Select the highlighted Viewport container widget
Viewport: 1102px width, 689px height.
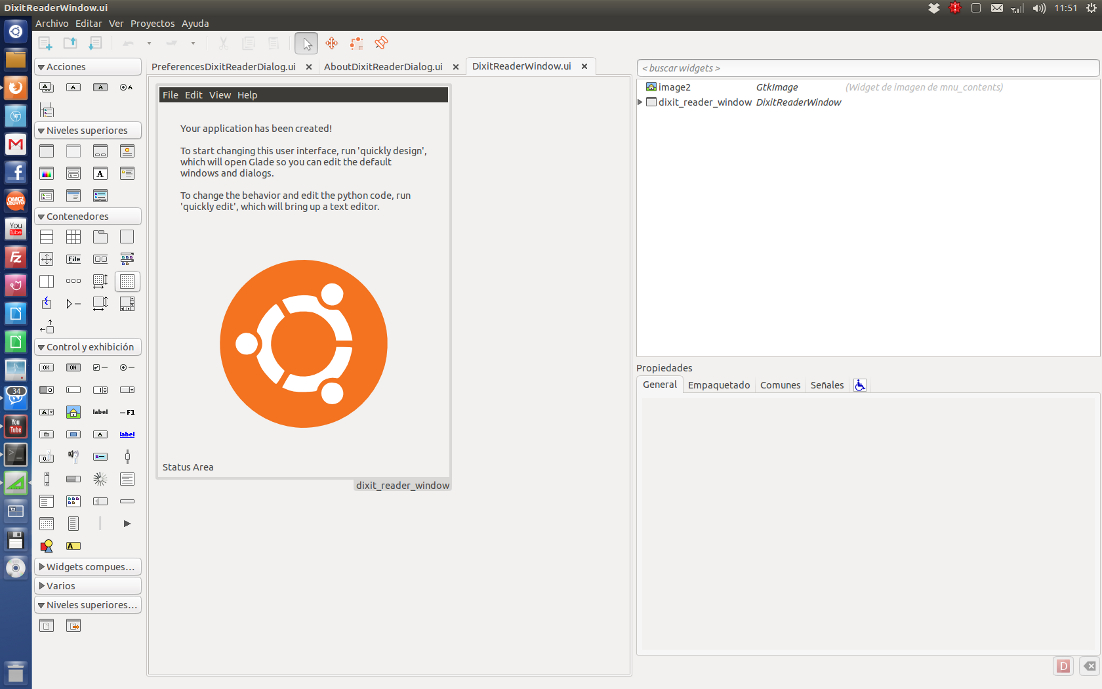point(127,282)
